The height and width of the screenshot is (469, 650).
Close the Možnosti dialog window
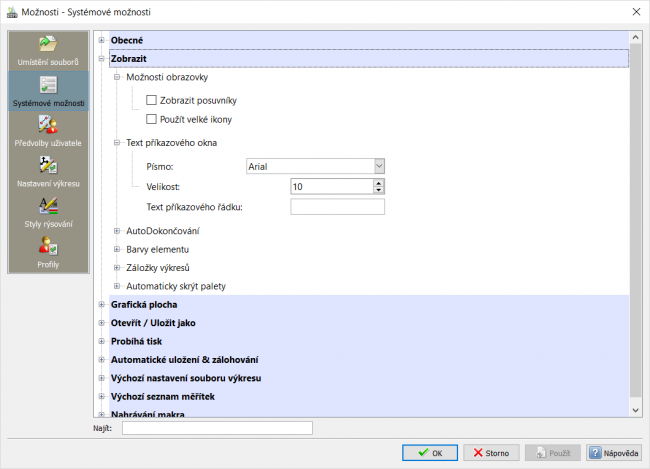tap(636, 12)
